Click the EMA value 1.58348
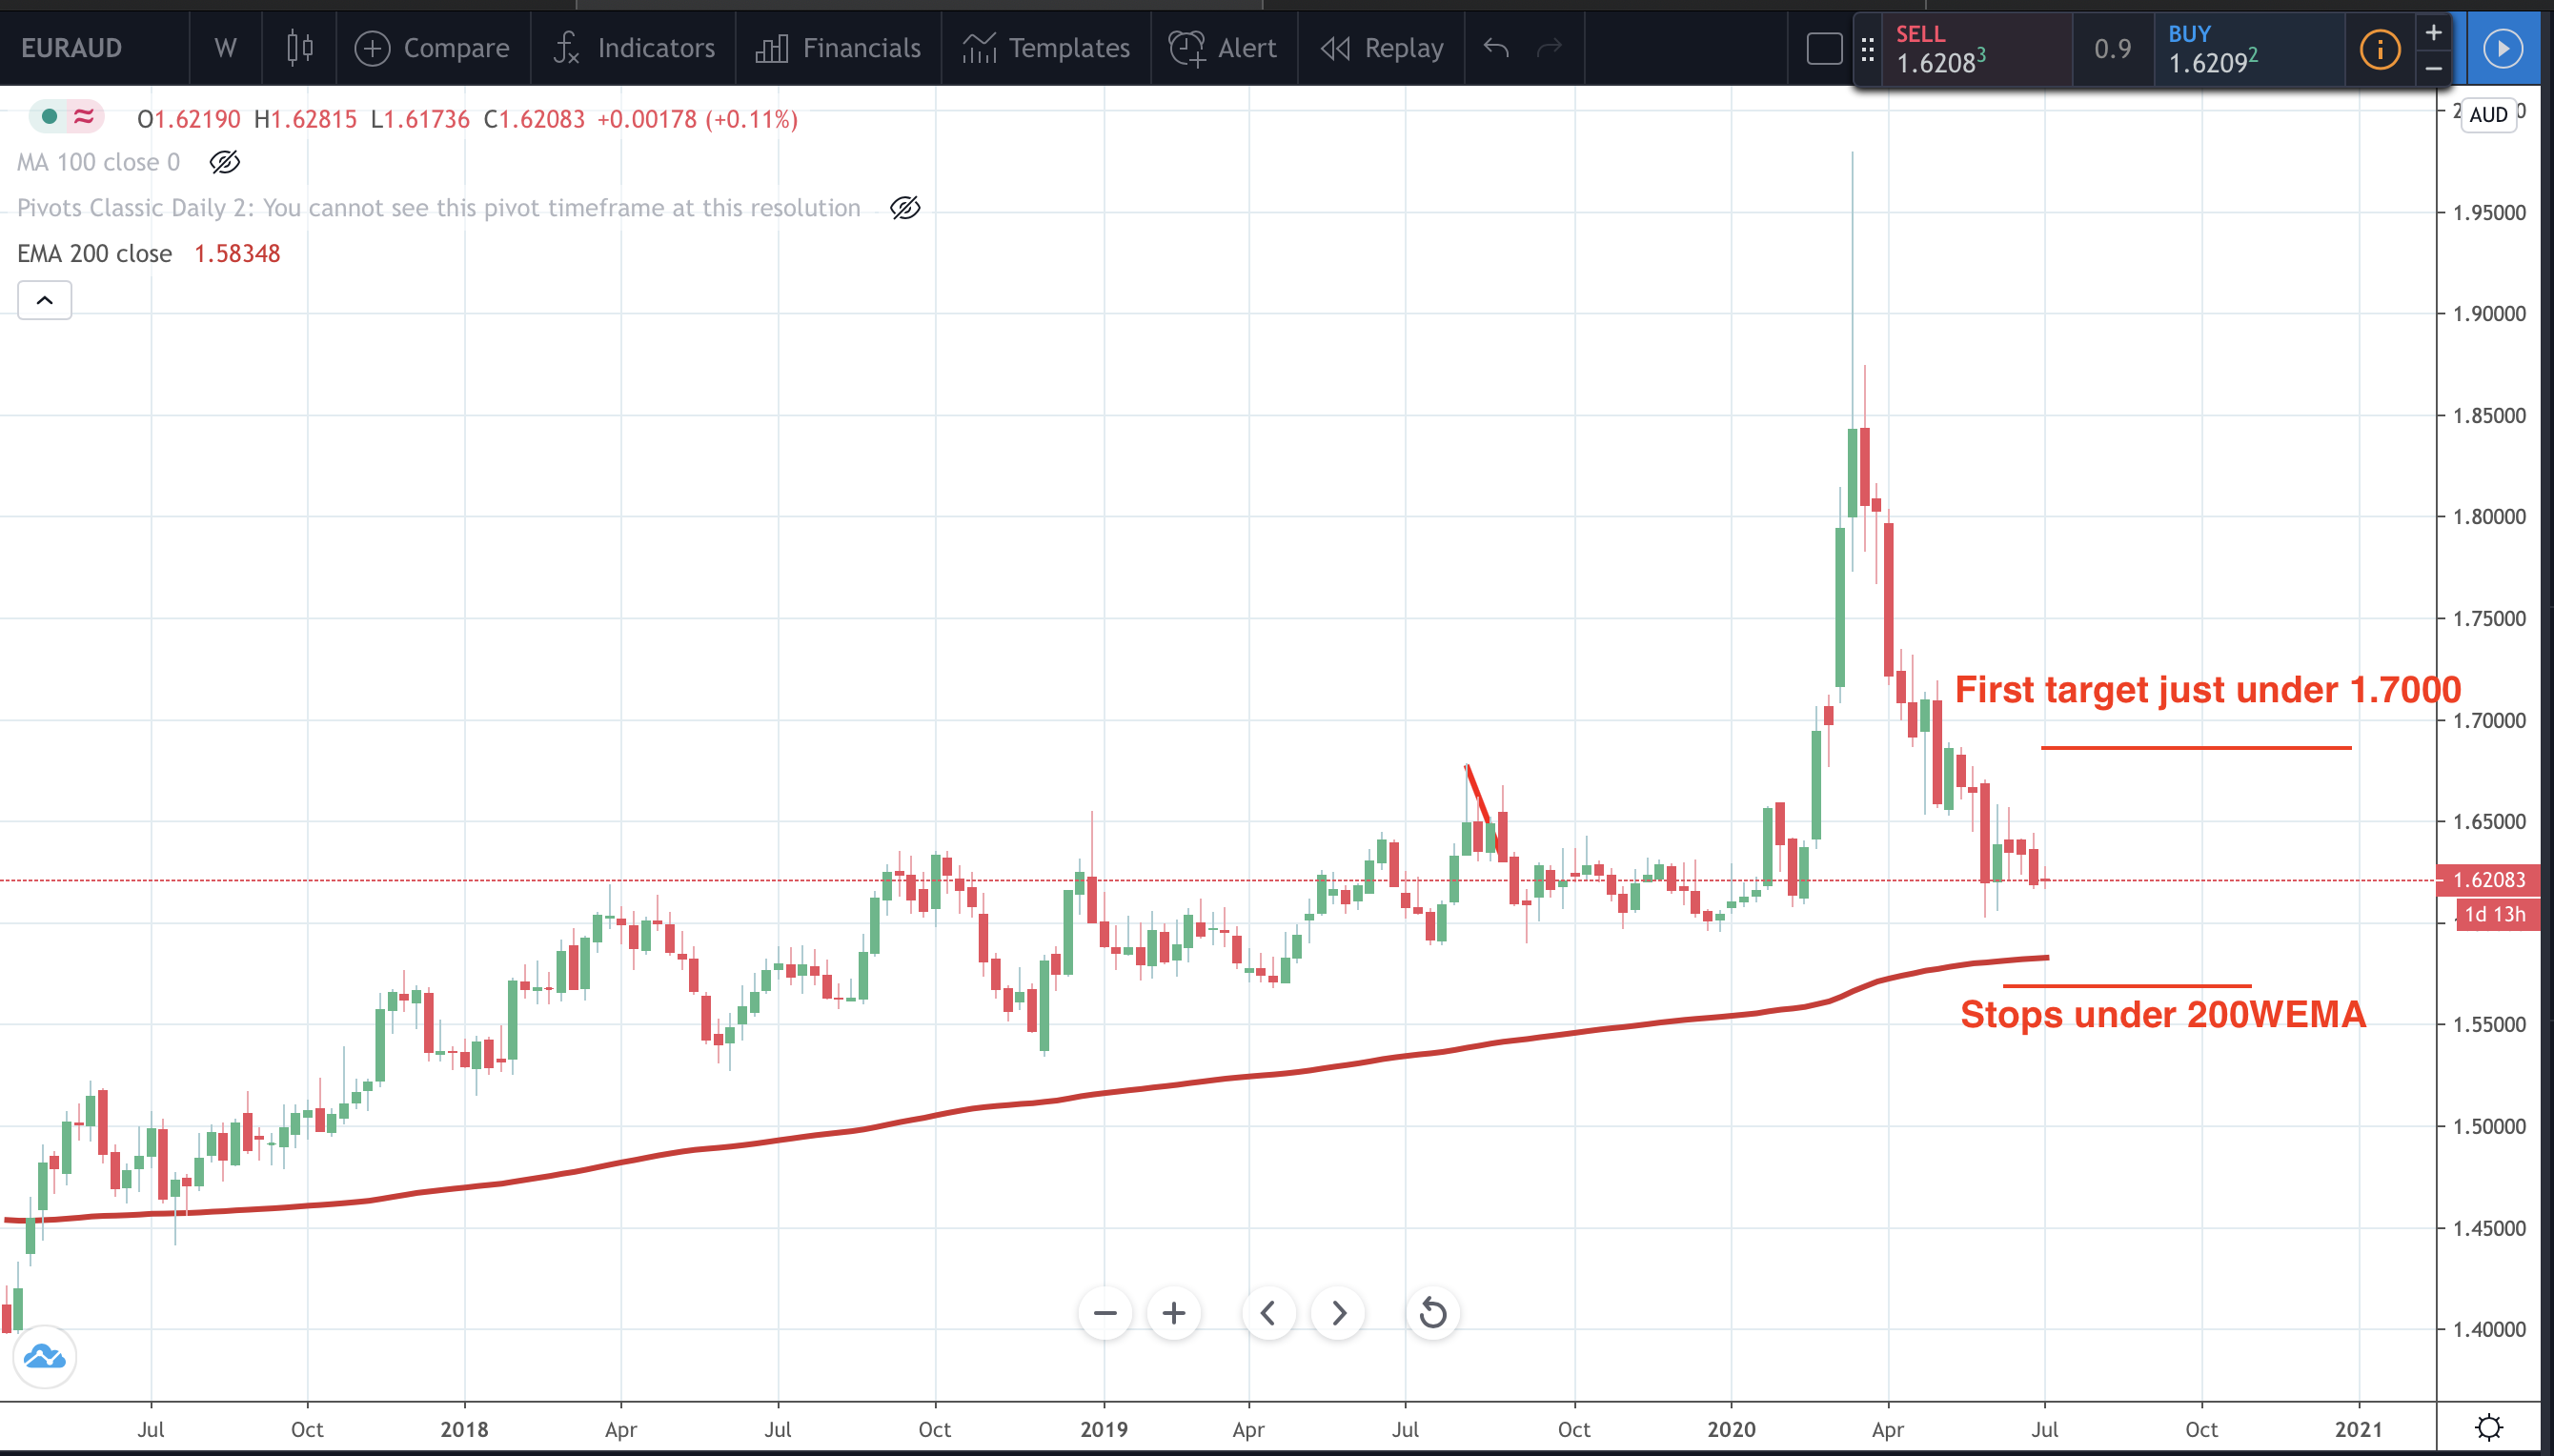This screenshot has width=2554, height=1456. (x=237, y=254)
